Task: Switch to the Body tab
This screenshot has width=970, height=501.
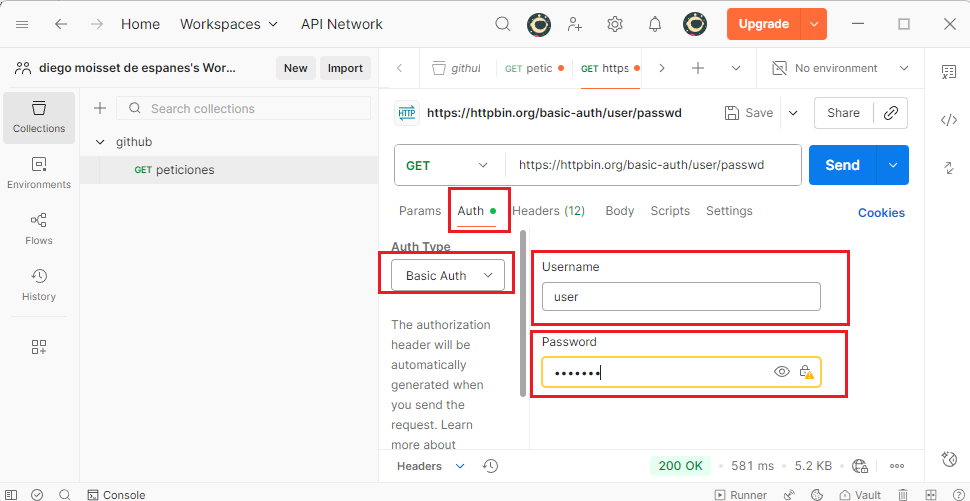Action: 620,211
